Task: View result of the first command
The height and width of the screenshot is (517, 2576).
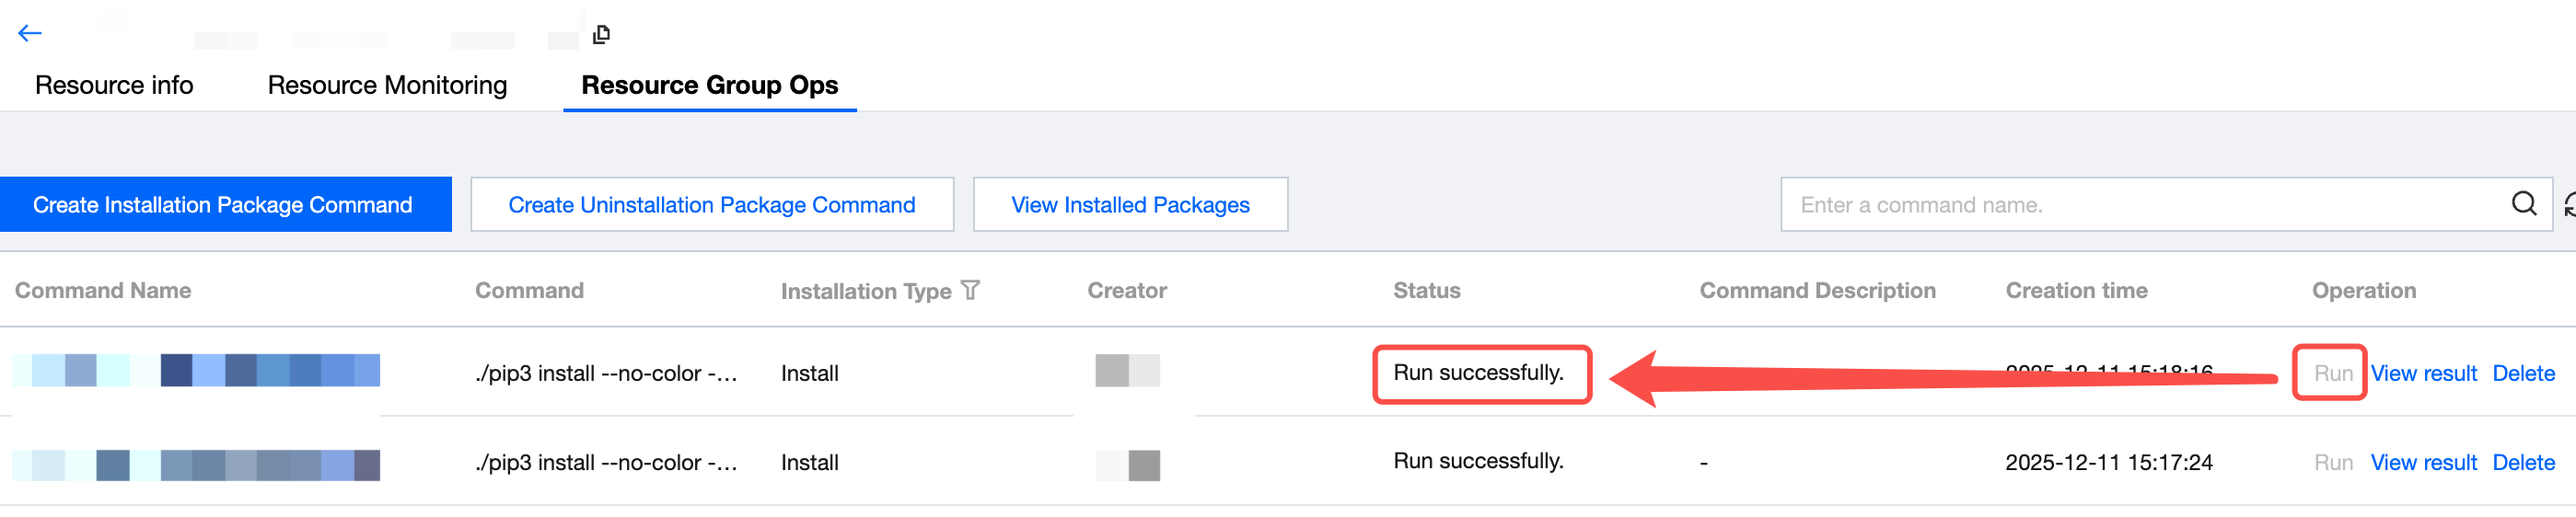Action: coord(2423,373)
